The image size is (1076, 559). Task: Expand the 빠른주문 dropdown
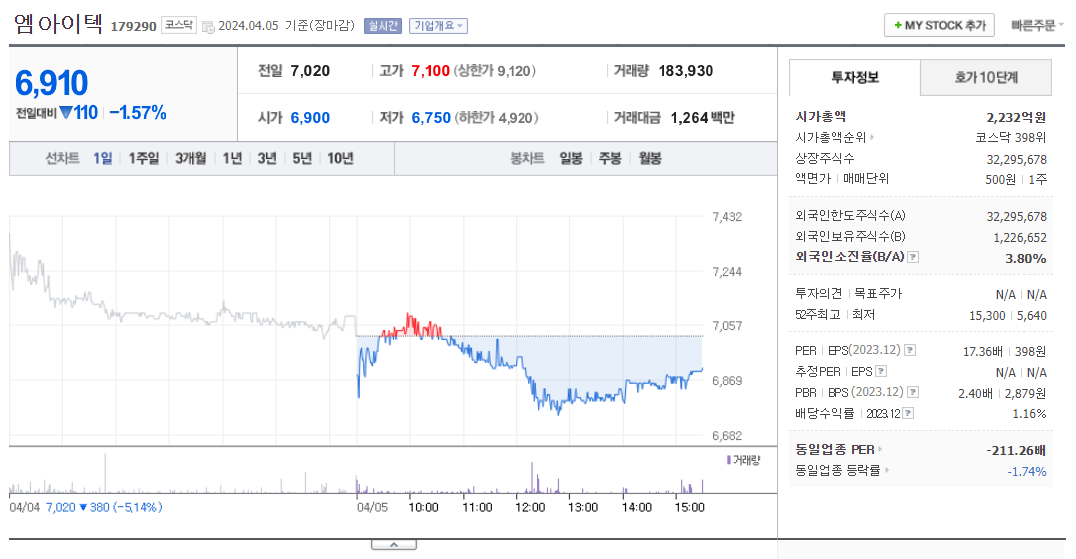point(1036,26)
